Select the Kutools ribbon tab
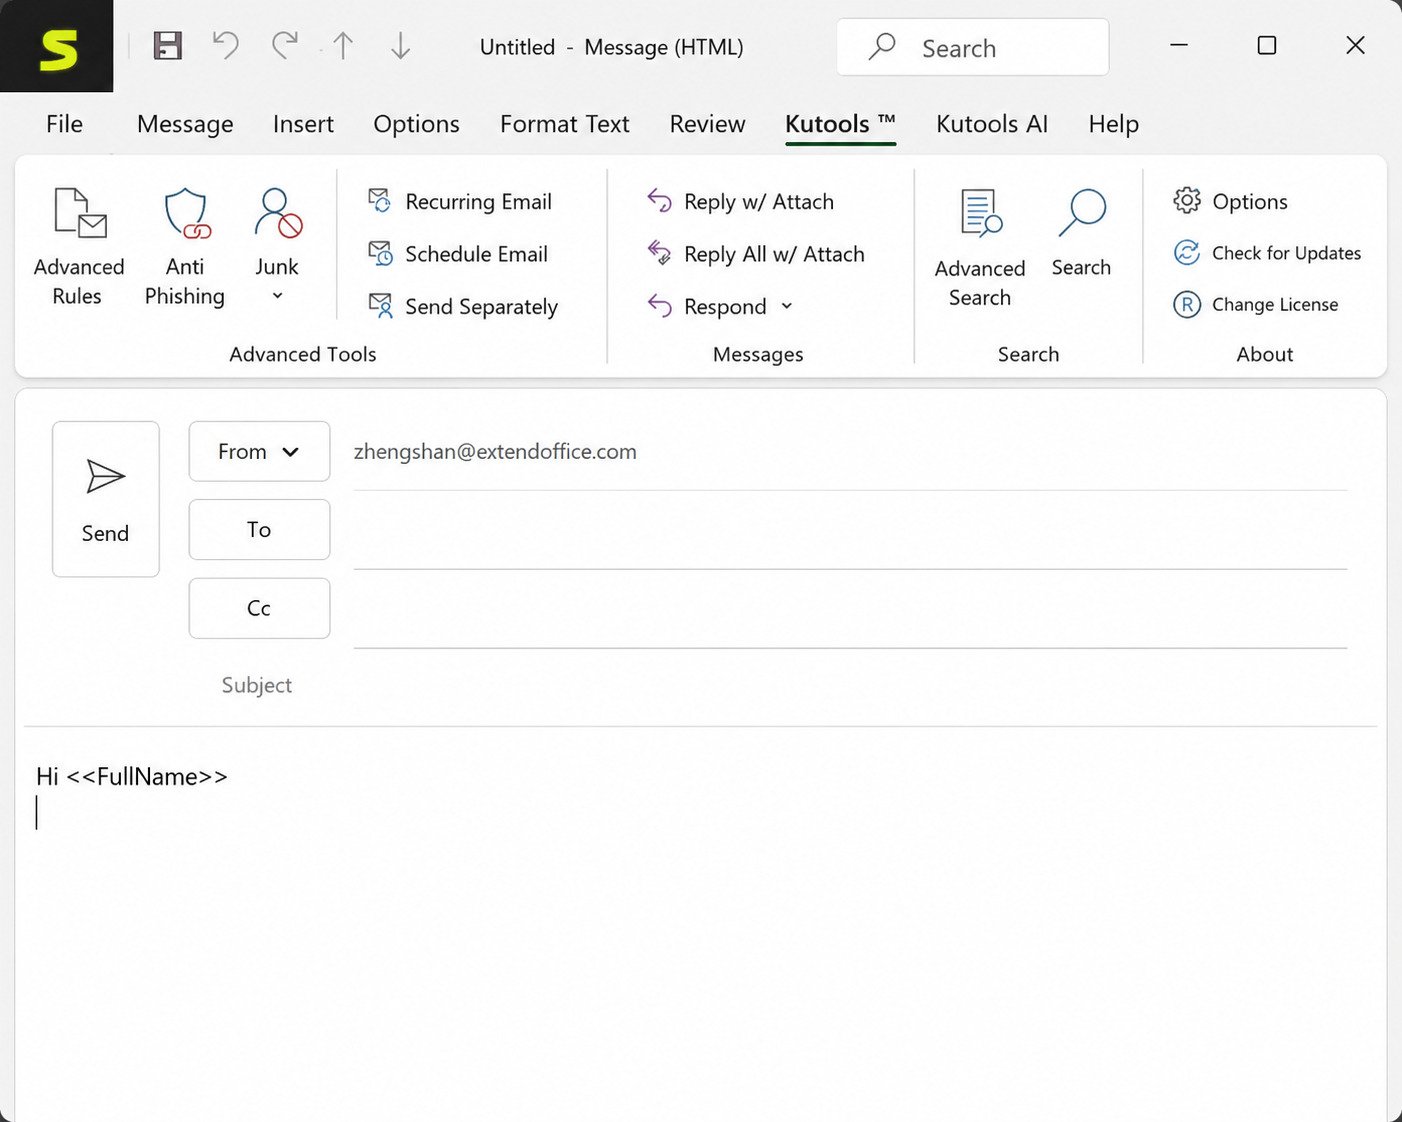This screenshot has width=1402, height=1122. tap(840, 124)
